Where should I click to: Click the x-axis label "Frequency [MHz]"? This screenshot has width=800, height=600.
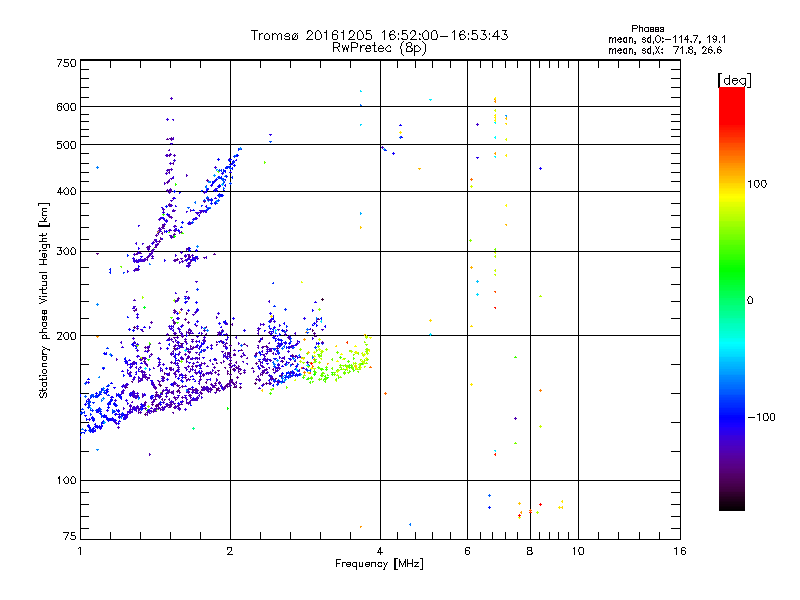379,564
